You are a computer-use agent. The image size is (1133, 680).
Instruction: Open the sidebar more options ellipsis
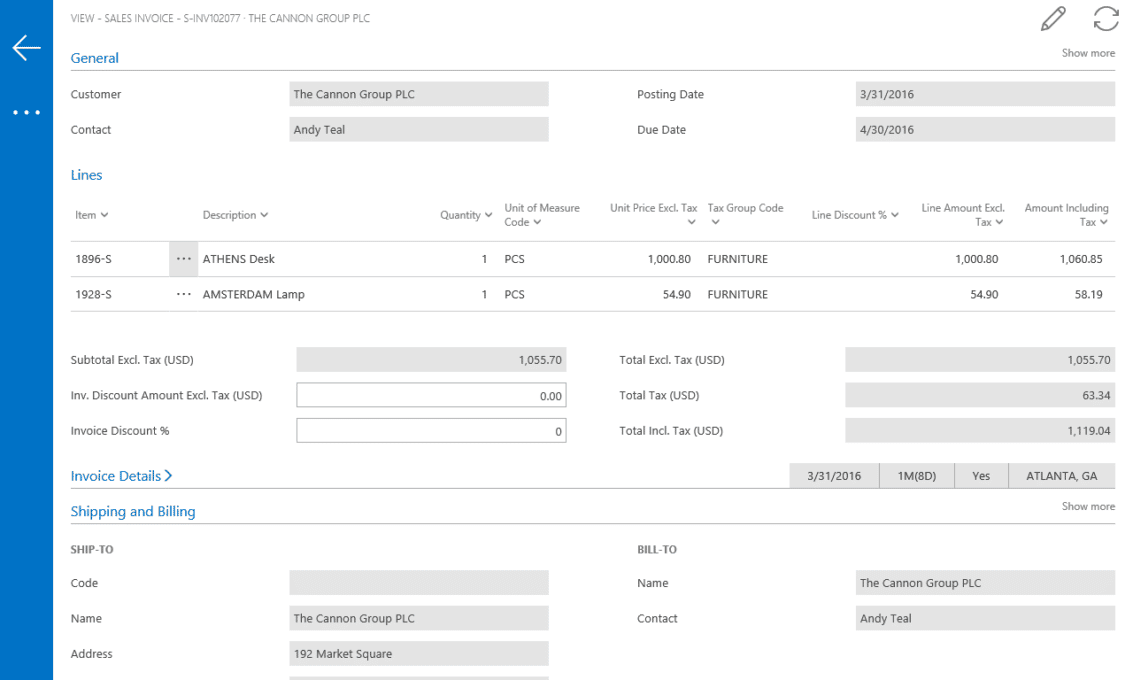click(26, 113)
